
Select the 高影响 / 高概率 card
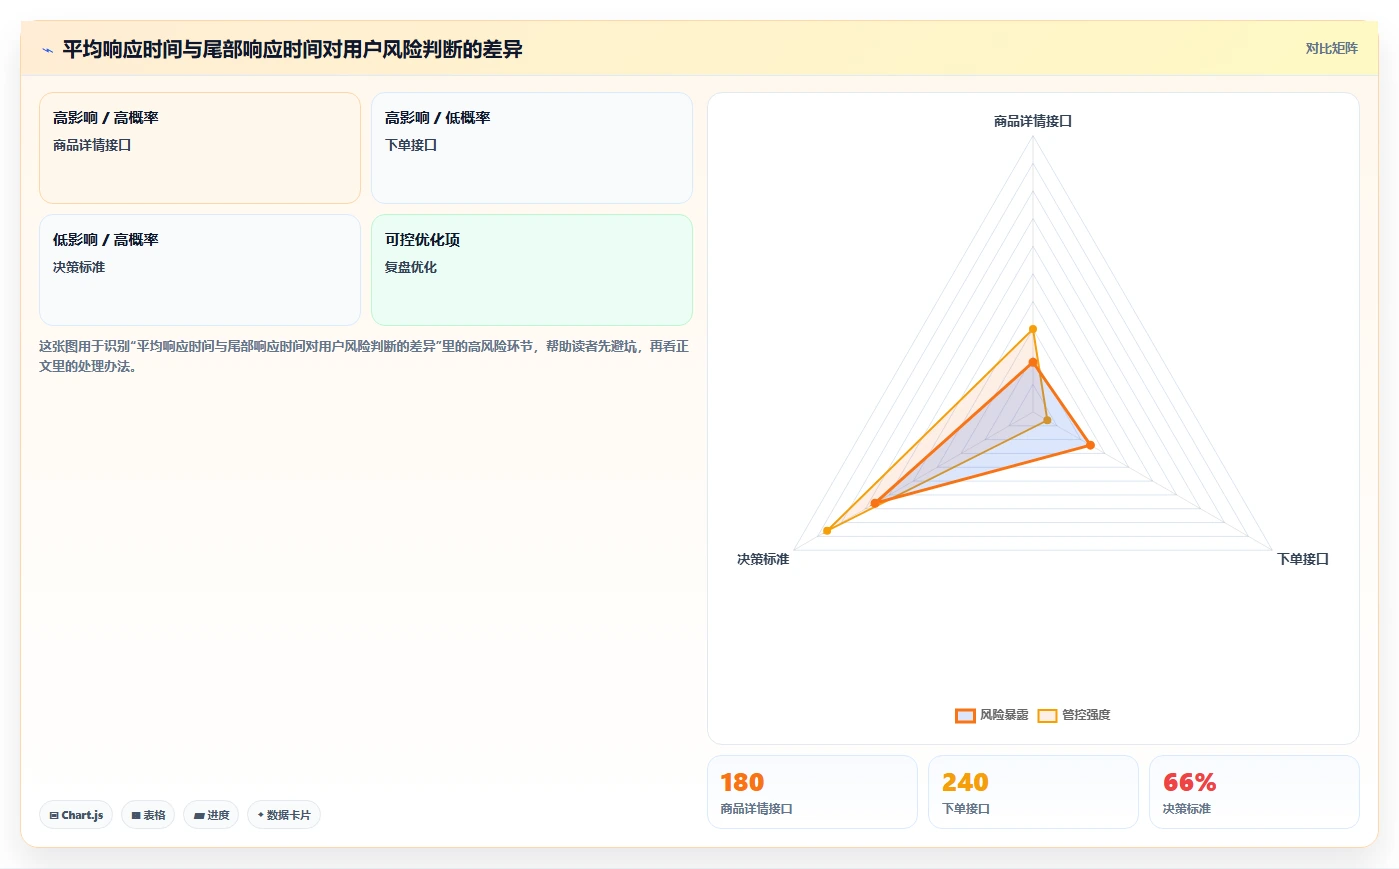coord(200,148)
